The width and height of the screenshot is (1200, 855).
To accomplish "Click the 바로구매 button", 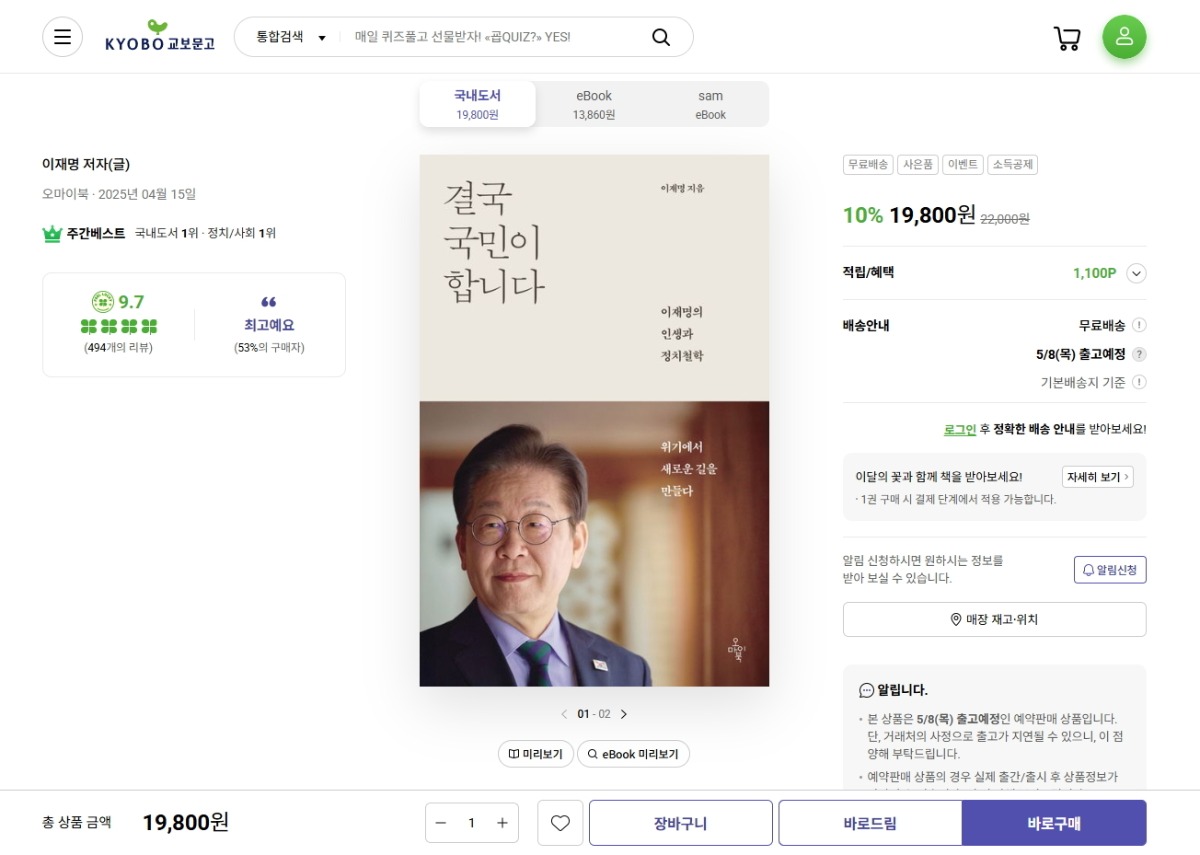I will point(1053,823).
